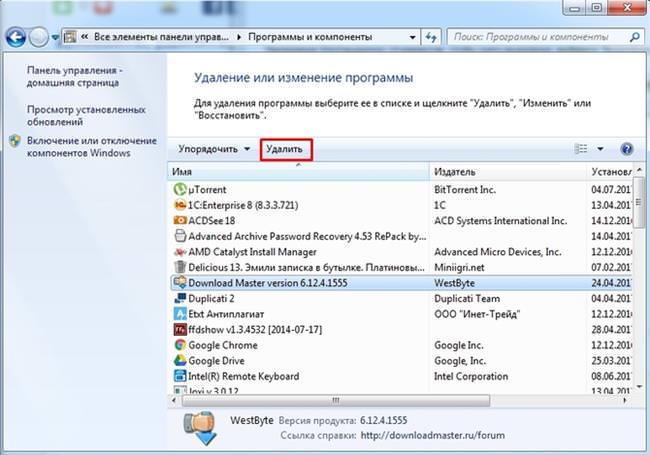The width and height of the screenshot is (650, 455).
Task: Click the AMD Catalyst Install Manager icon
Action: 180,252
